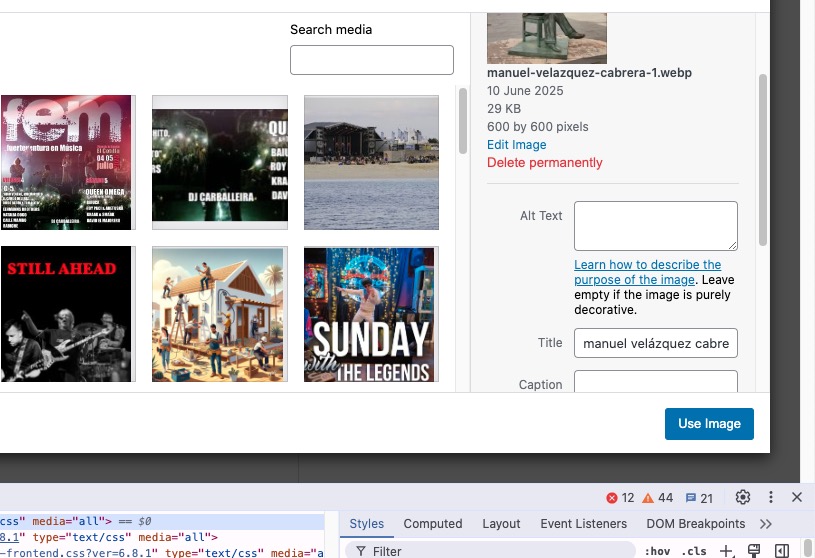The image size is (815, 558).
Task: Click the orange warnings count icon
Action: pos(648,498)
